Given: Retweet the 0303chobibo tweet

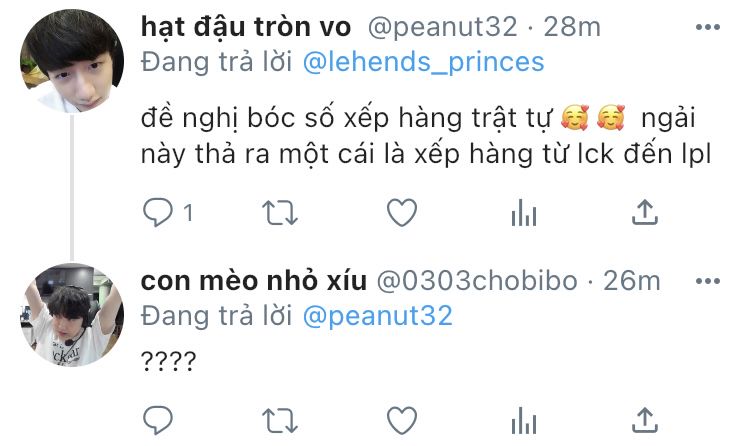Looking at the screenshot, I should click(x=280, y=420).
